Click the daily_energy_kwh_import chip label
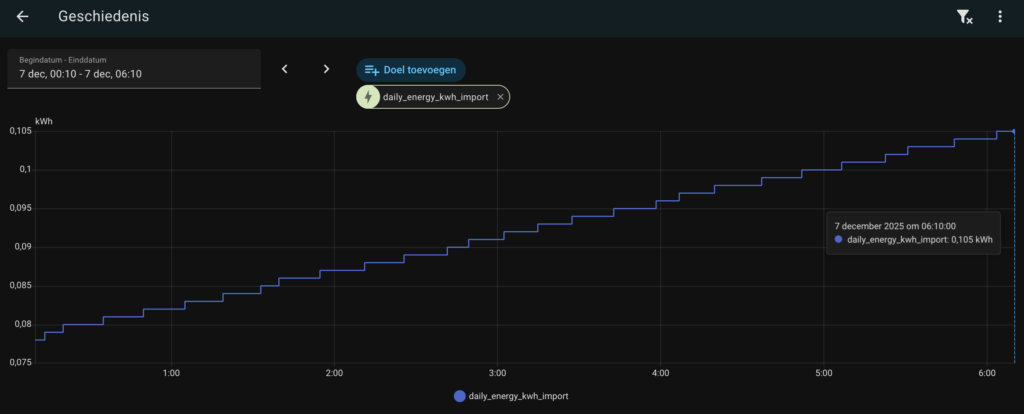This screenshot has width=1024, height=414. tap(438, 97)
